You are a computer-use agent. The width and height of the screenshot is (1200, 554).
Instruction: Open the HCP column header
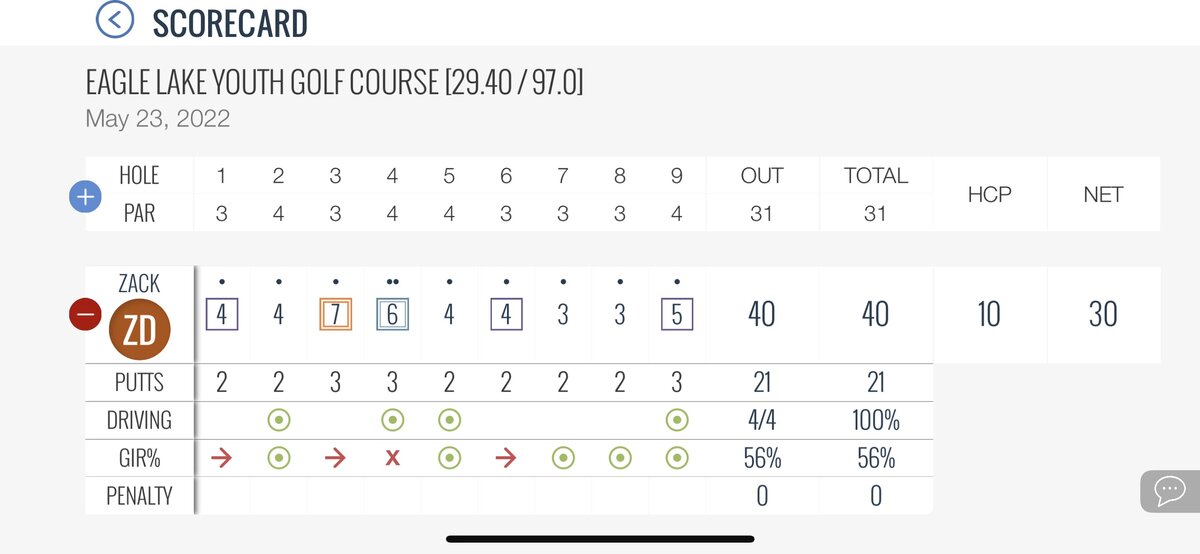click(x=989, y=194)
